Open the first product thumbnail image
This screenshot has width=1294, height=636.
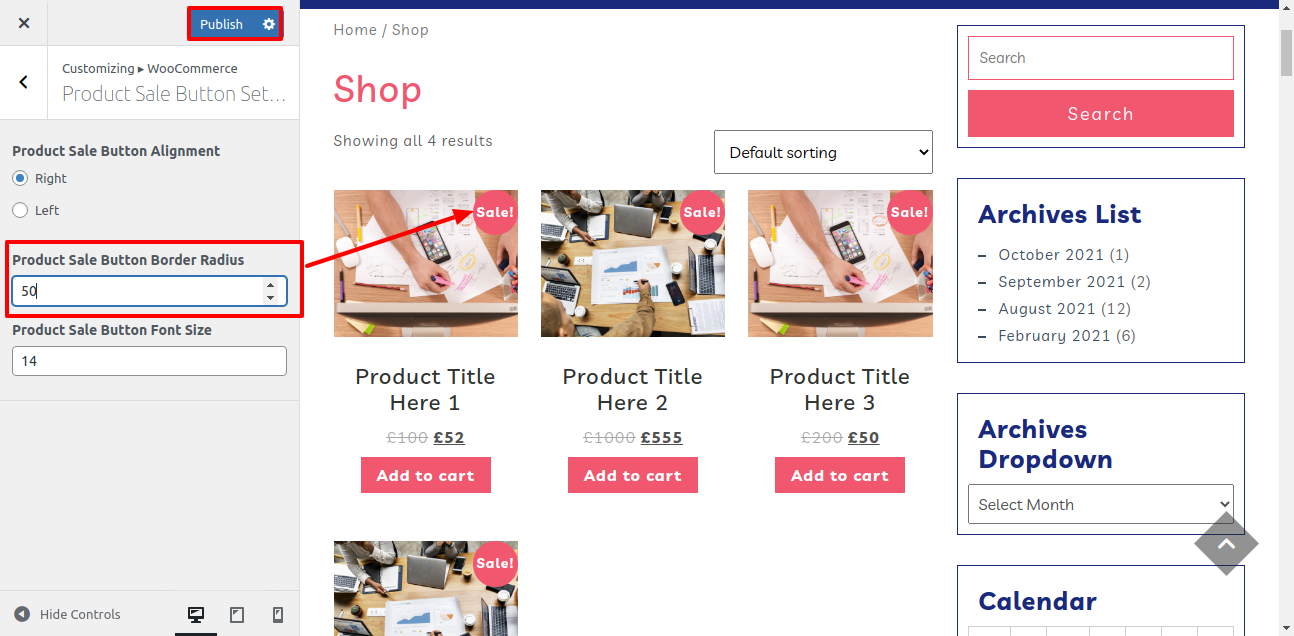pos(426,263)
